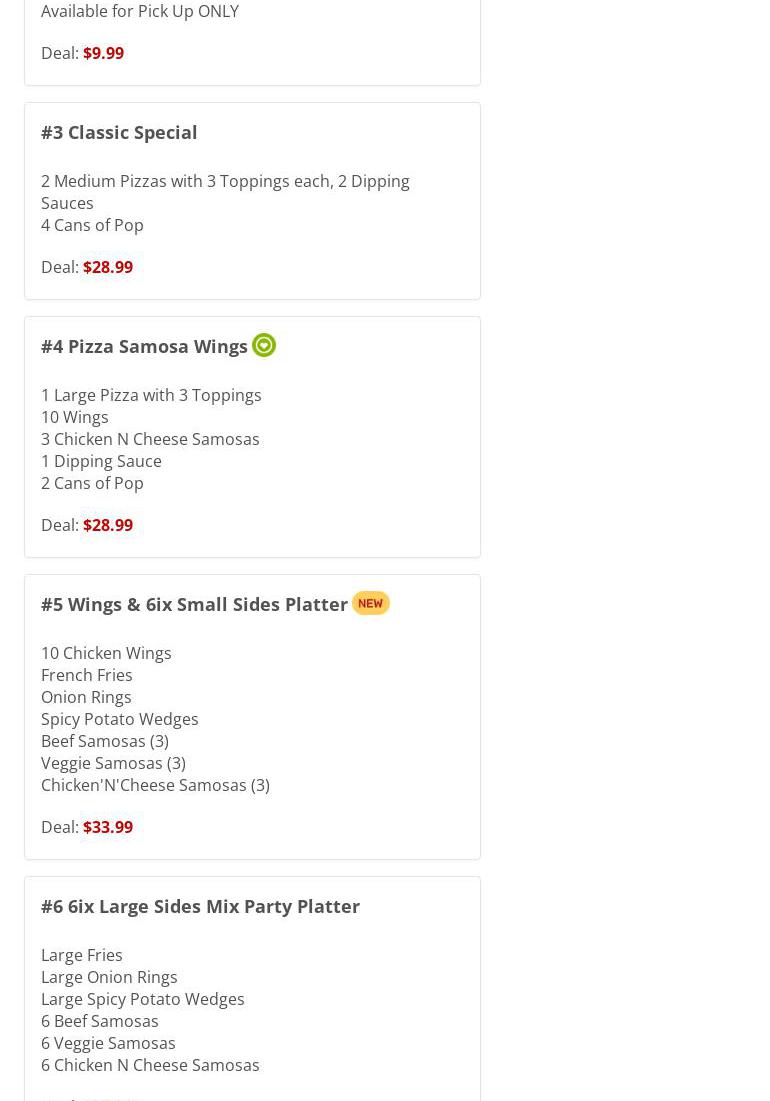
Task: Click the green icon beside Pizza Samosa Wings
Action: [x=264, y=345]
